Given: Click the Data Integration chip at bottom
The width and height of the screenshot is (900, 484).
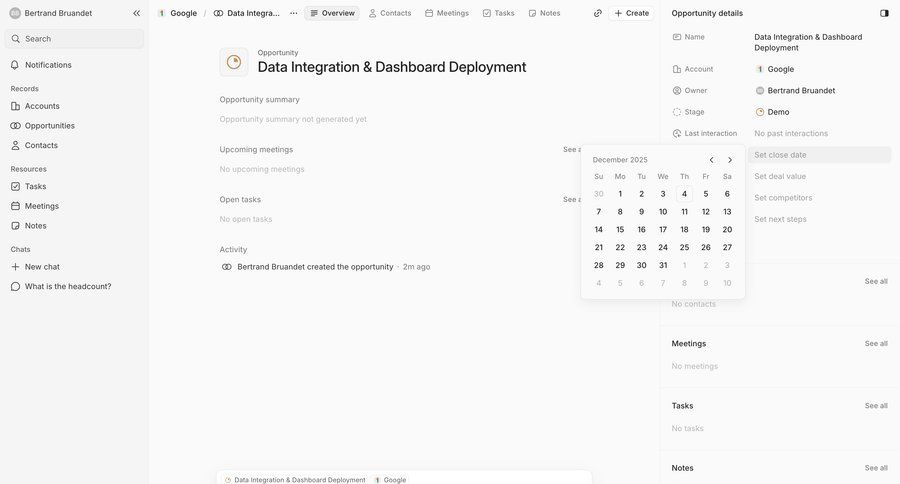Looking at the screenshot, I should tap(294, 480).
